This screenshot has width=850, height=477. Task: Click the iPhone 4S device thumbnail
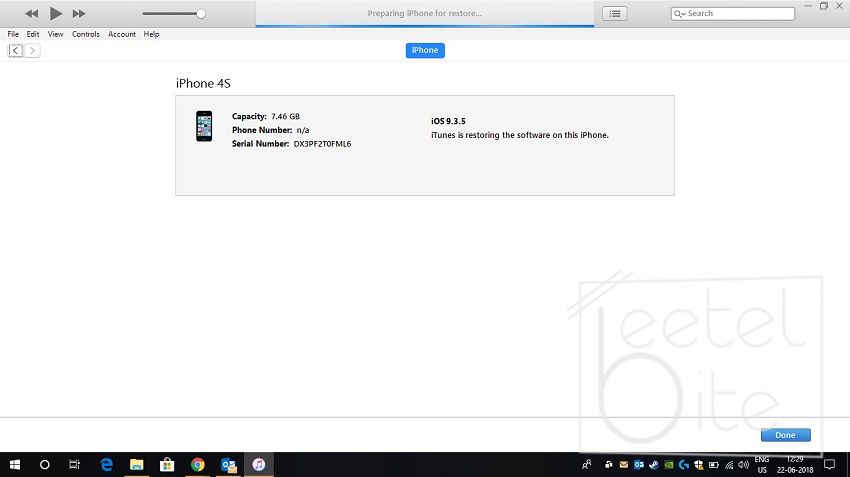tap(204, 126)
